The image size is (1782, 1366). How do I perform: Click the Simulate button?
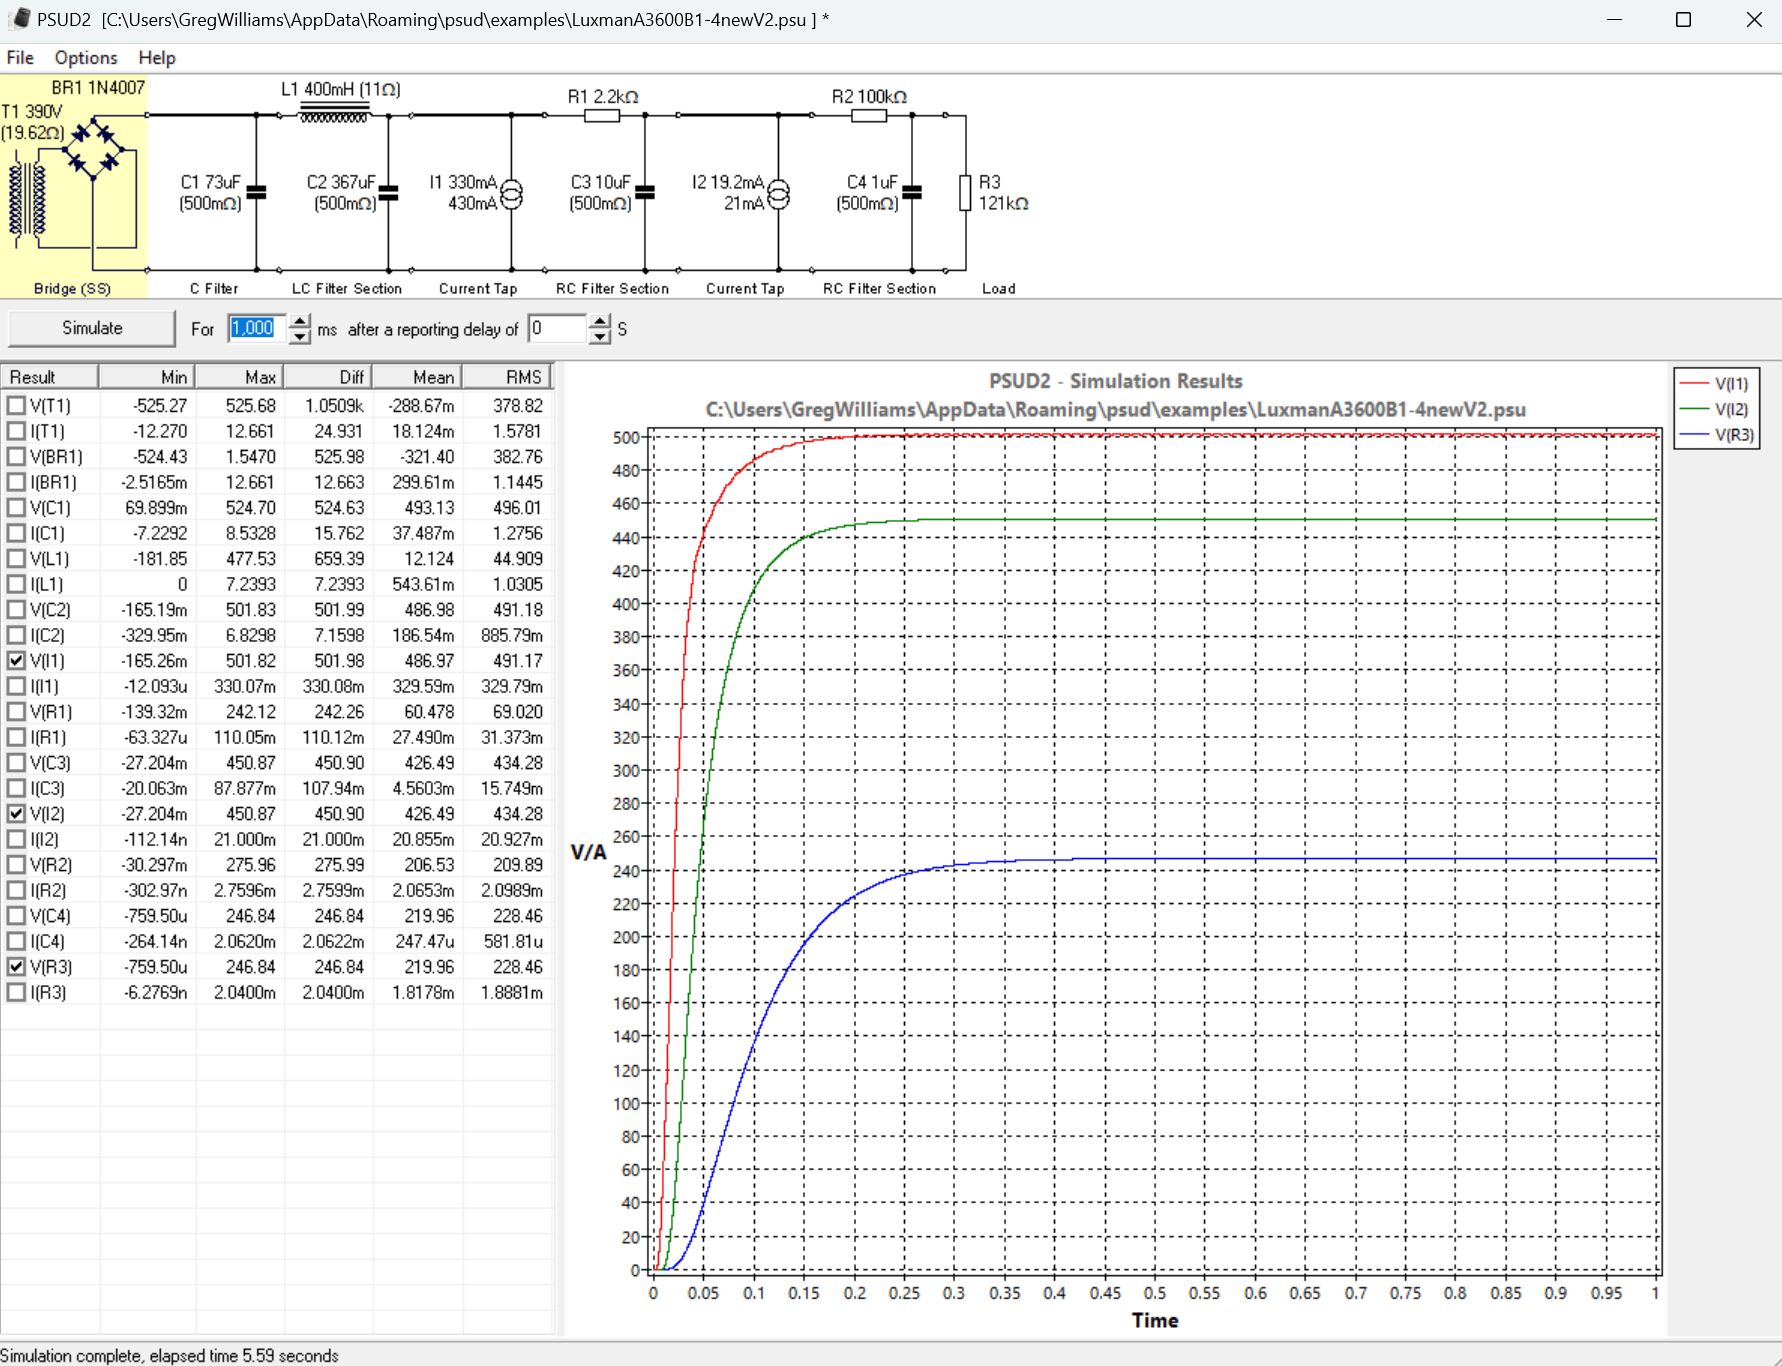coord(92,328)
